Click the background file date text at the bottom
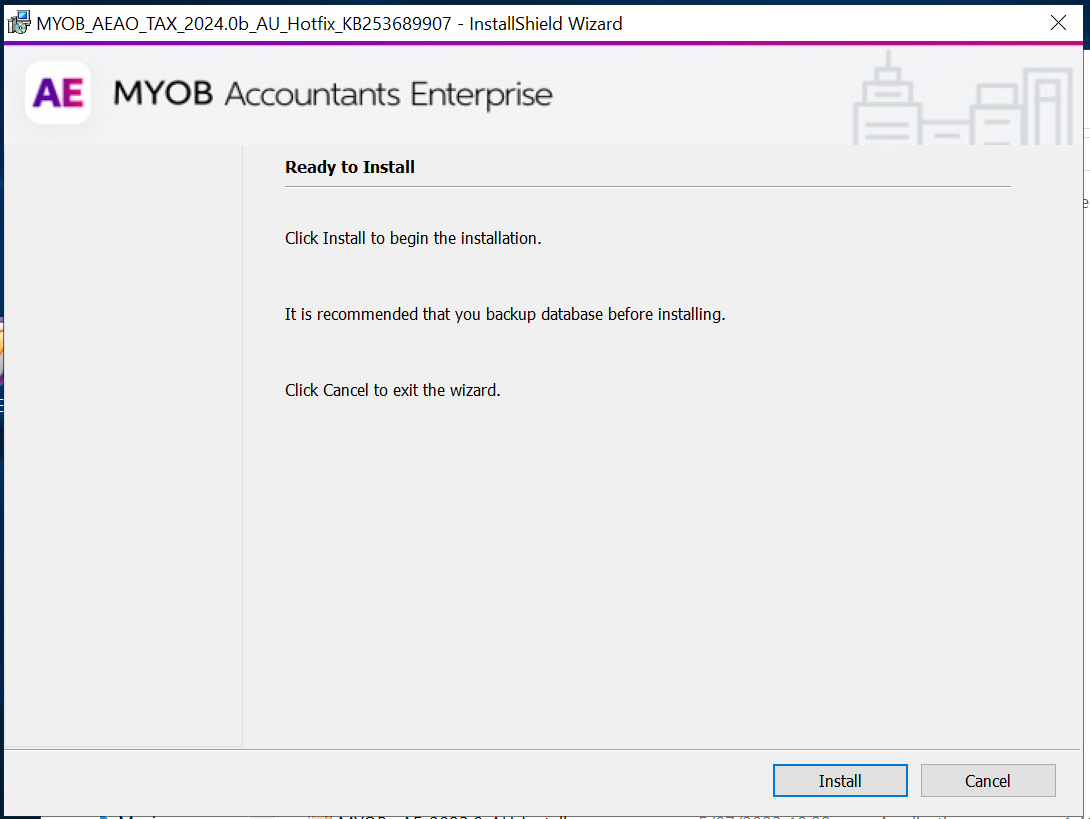The width and height of the screenshot is (1090, 819). point(765,815)
